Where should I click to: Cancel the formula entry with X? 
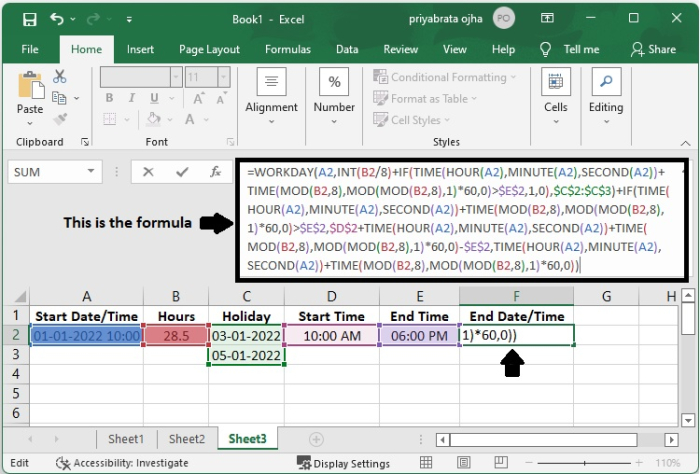148,172
